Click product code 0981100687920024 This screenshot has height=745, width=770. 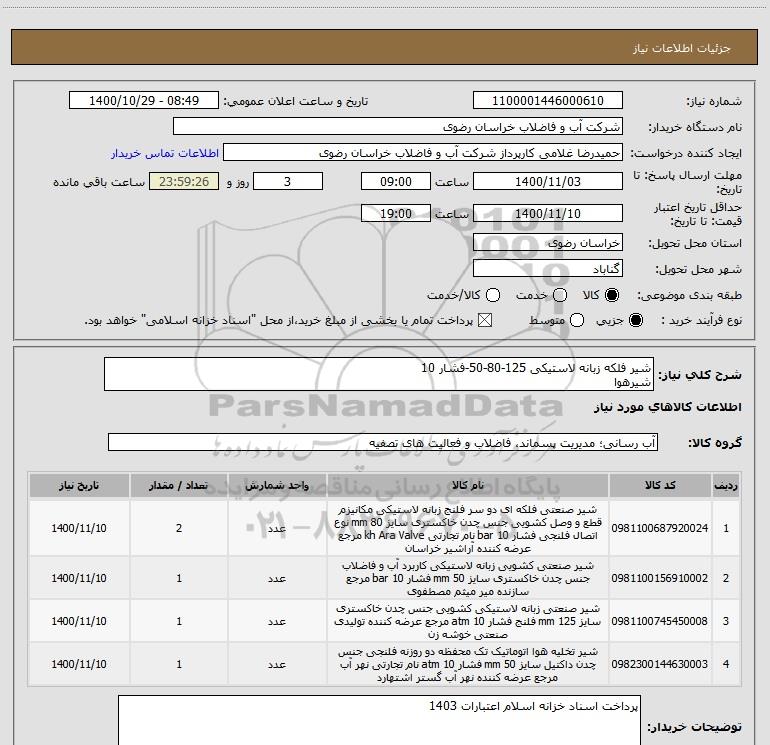pos(660,528)
